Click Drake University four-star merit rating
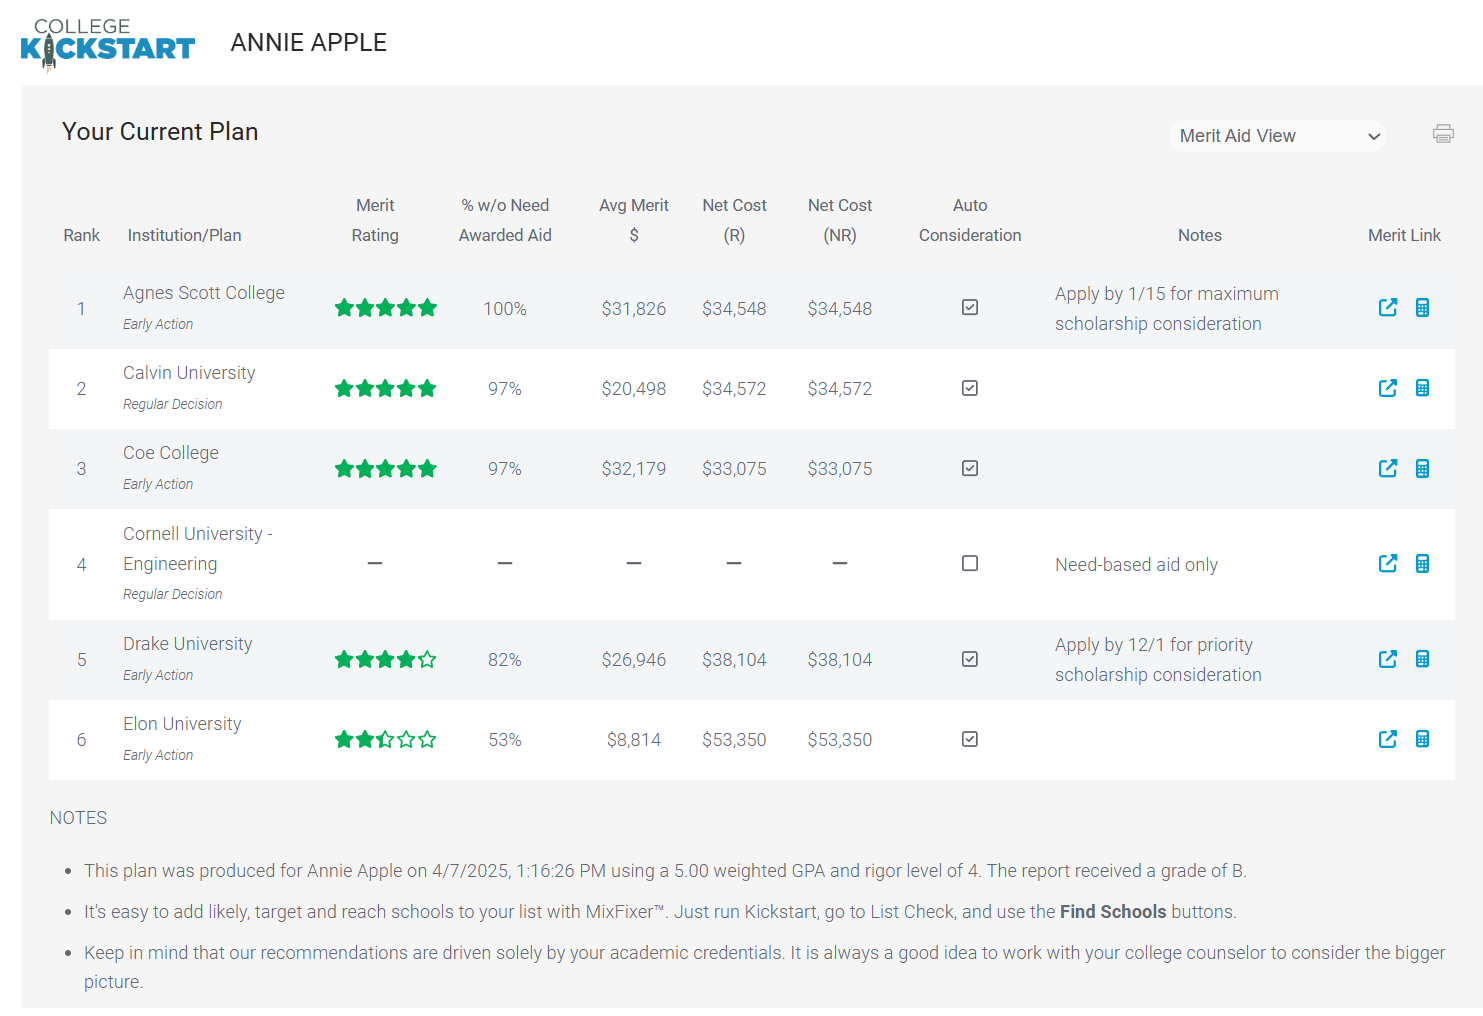This screenshot has width=1483, height=1016. [385, 659]
